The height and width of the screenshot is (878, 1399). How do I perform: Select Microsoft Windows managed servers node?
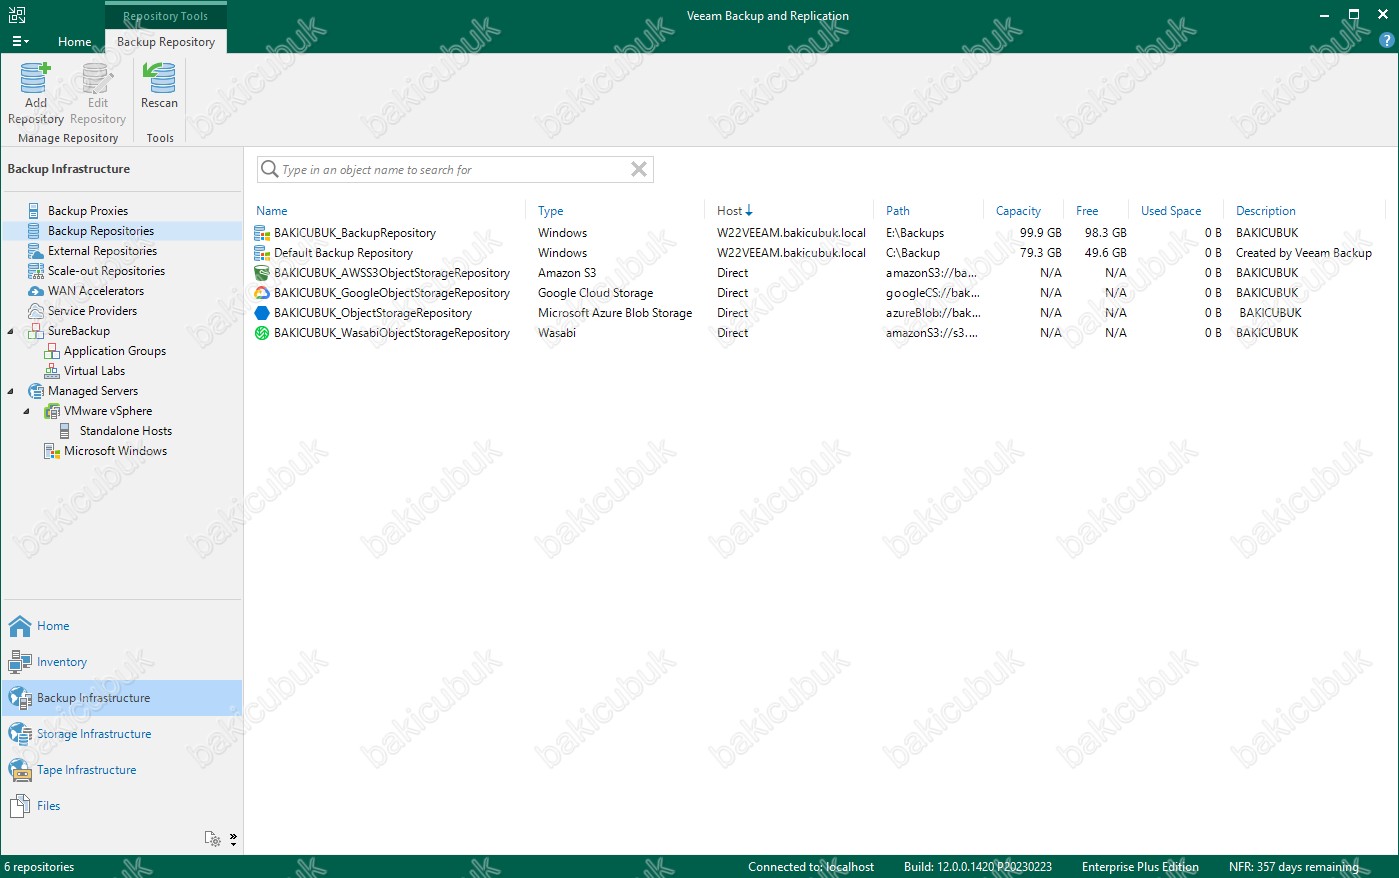(x=115, y=451)
